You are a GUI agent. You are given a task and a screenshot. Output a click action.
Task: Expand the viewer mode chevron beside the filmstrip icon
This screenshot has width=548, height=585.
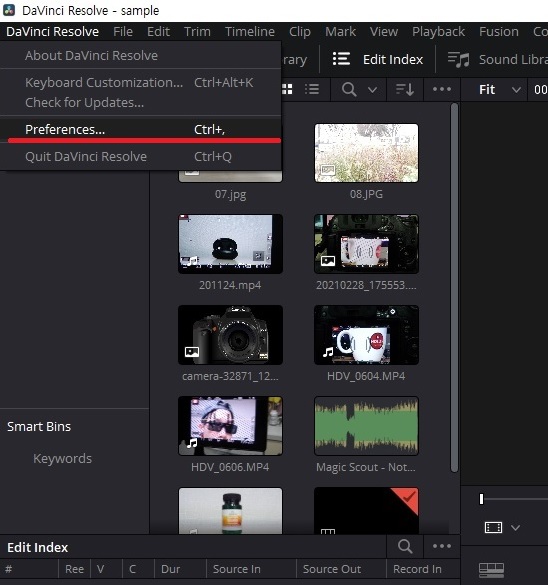[516, 528]
